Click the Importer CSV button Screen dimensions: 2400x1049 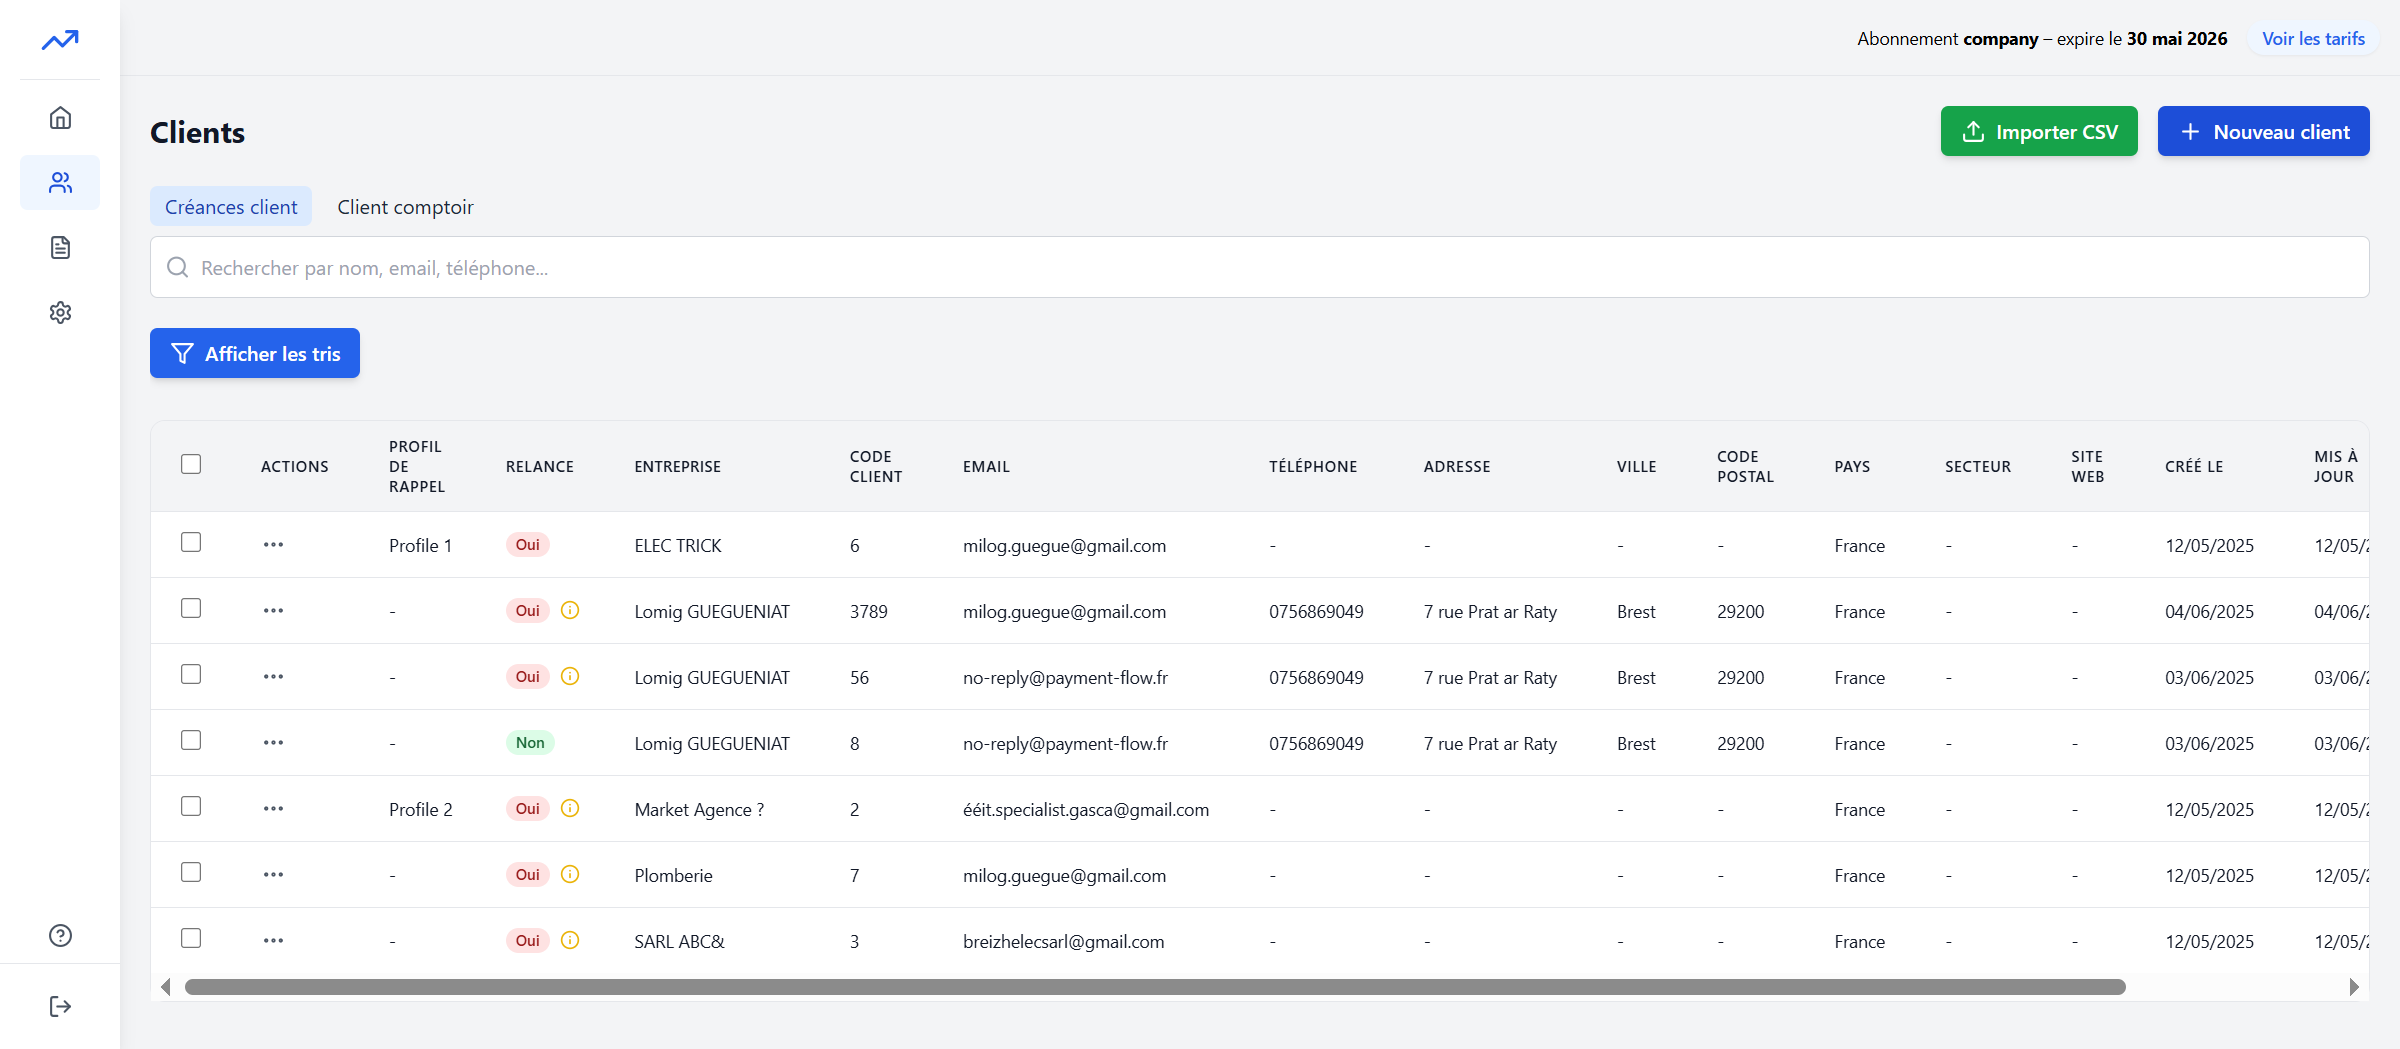pyautogui.click(x=2039, y=132)
